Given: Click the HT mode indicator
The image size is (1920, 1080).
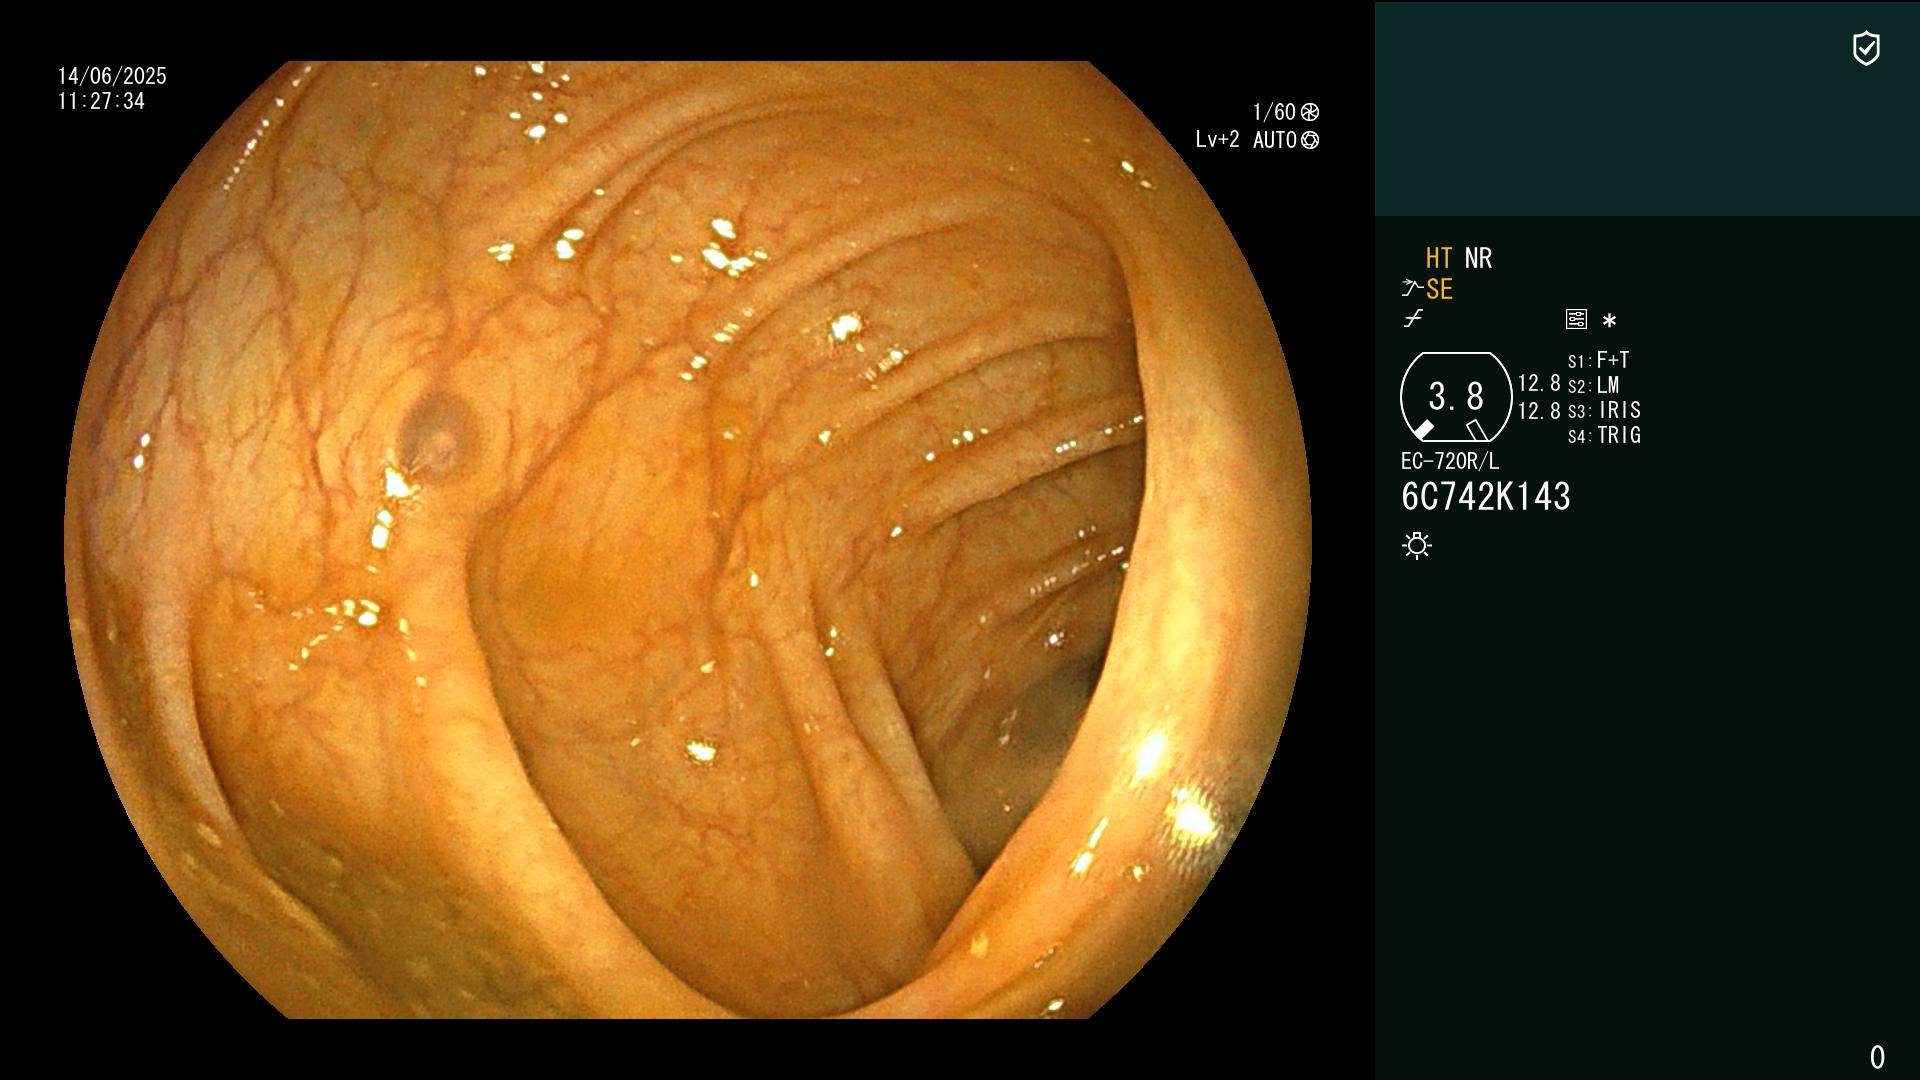Looking at the screenshot, I should click(1439, 258).
